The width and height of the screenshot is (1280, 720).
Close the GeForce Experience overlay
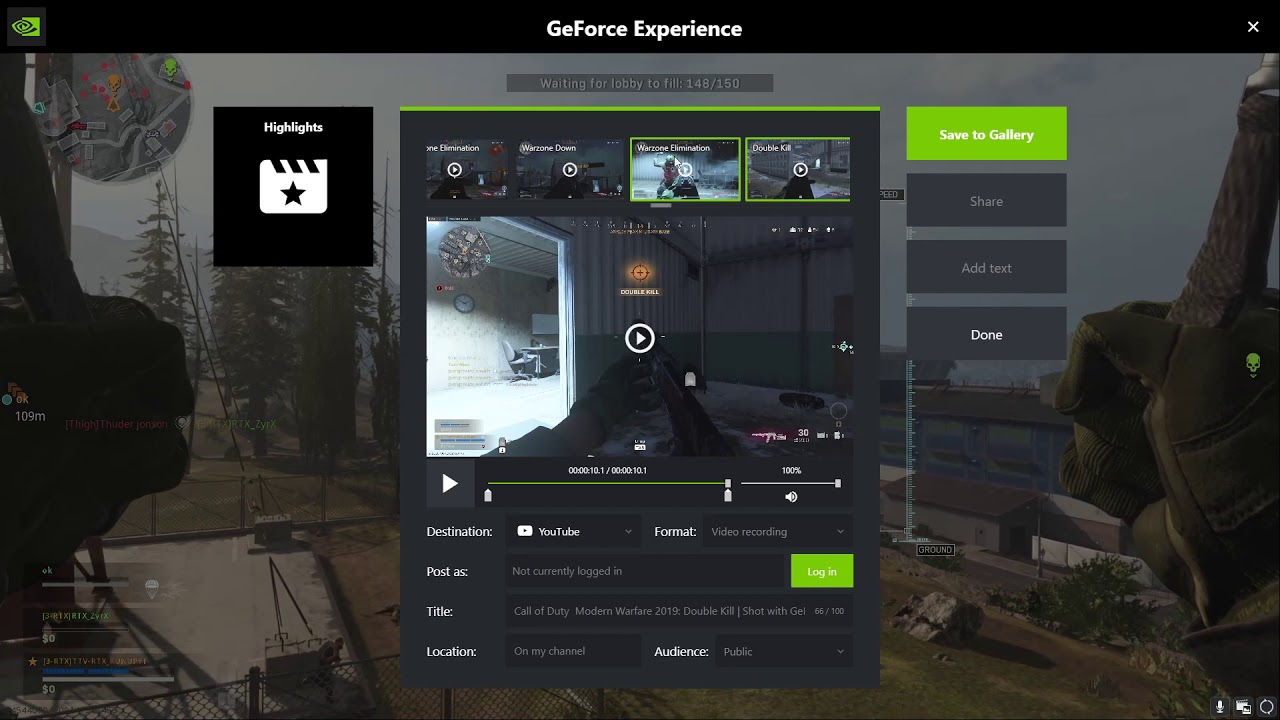1253,27
